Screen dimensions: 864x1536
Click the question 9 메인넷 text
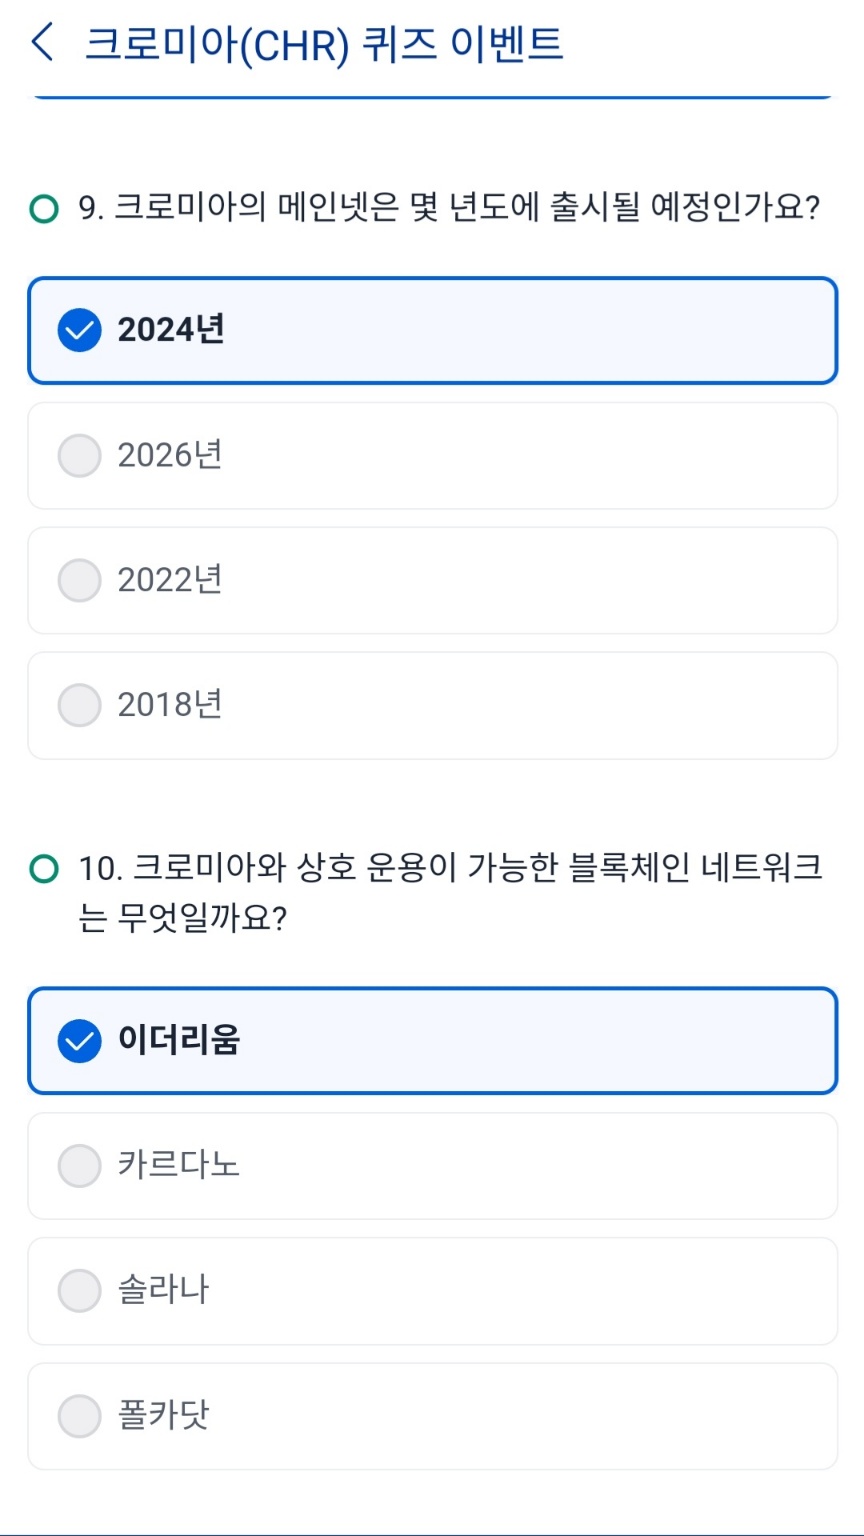coord(448,209)
